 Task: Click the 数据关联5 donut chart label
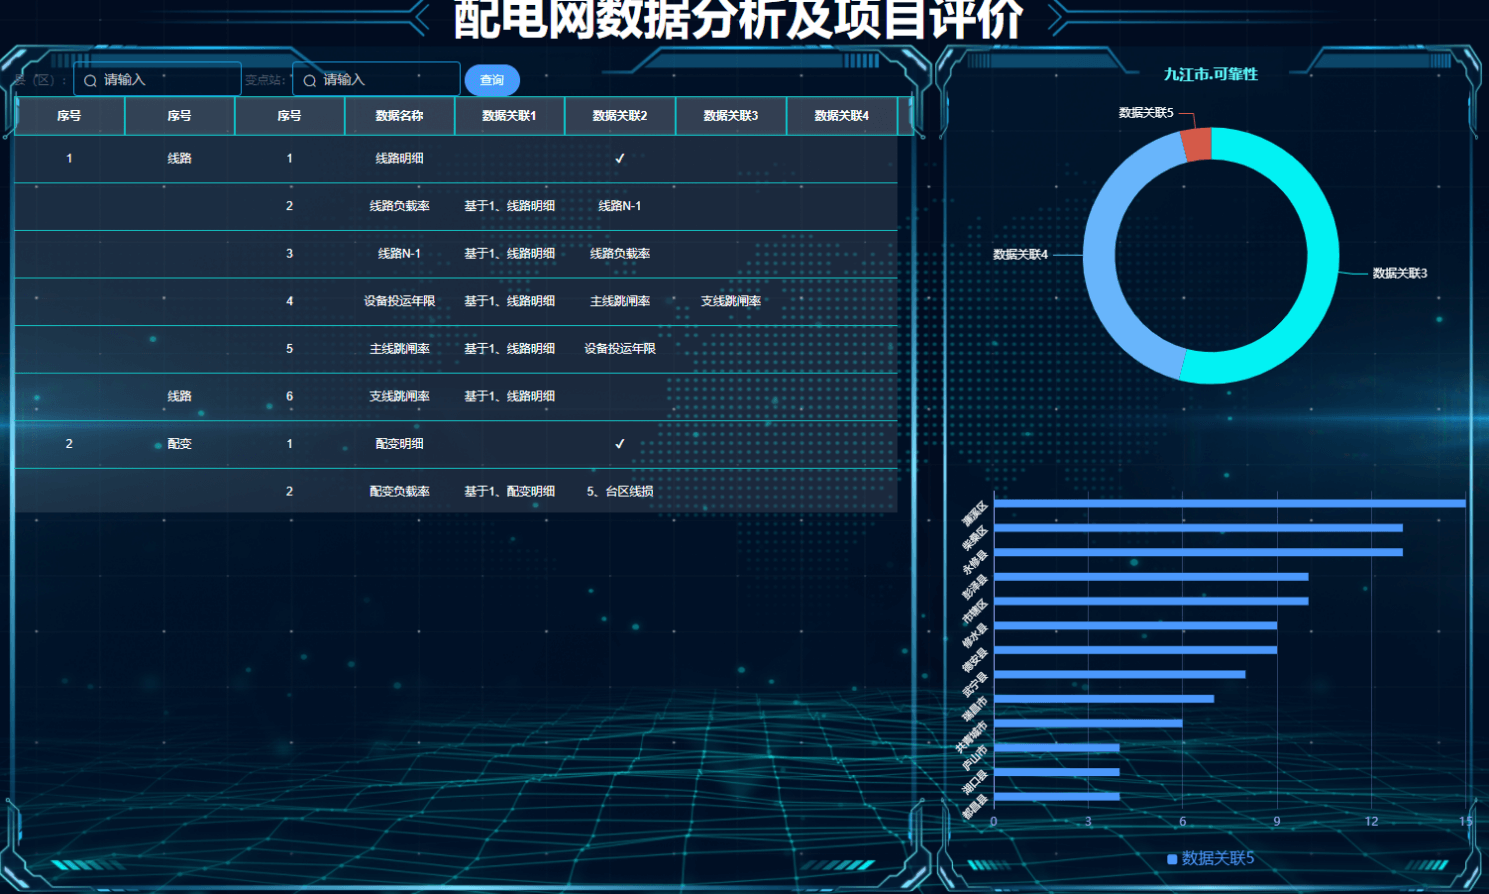[x=1146, y=113]
